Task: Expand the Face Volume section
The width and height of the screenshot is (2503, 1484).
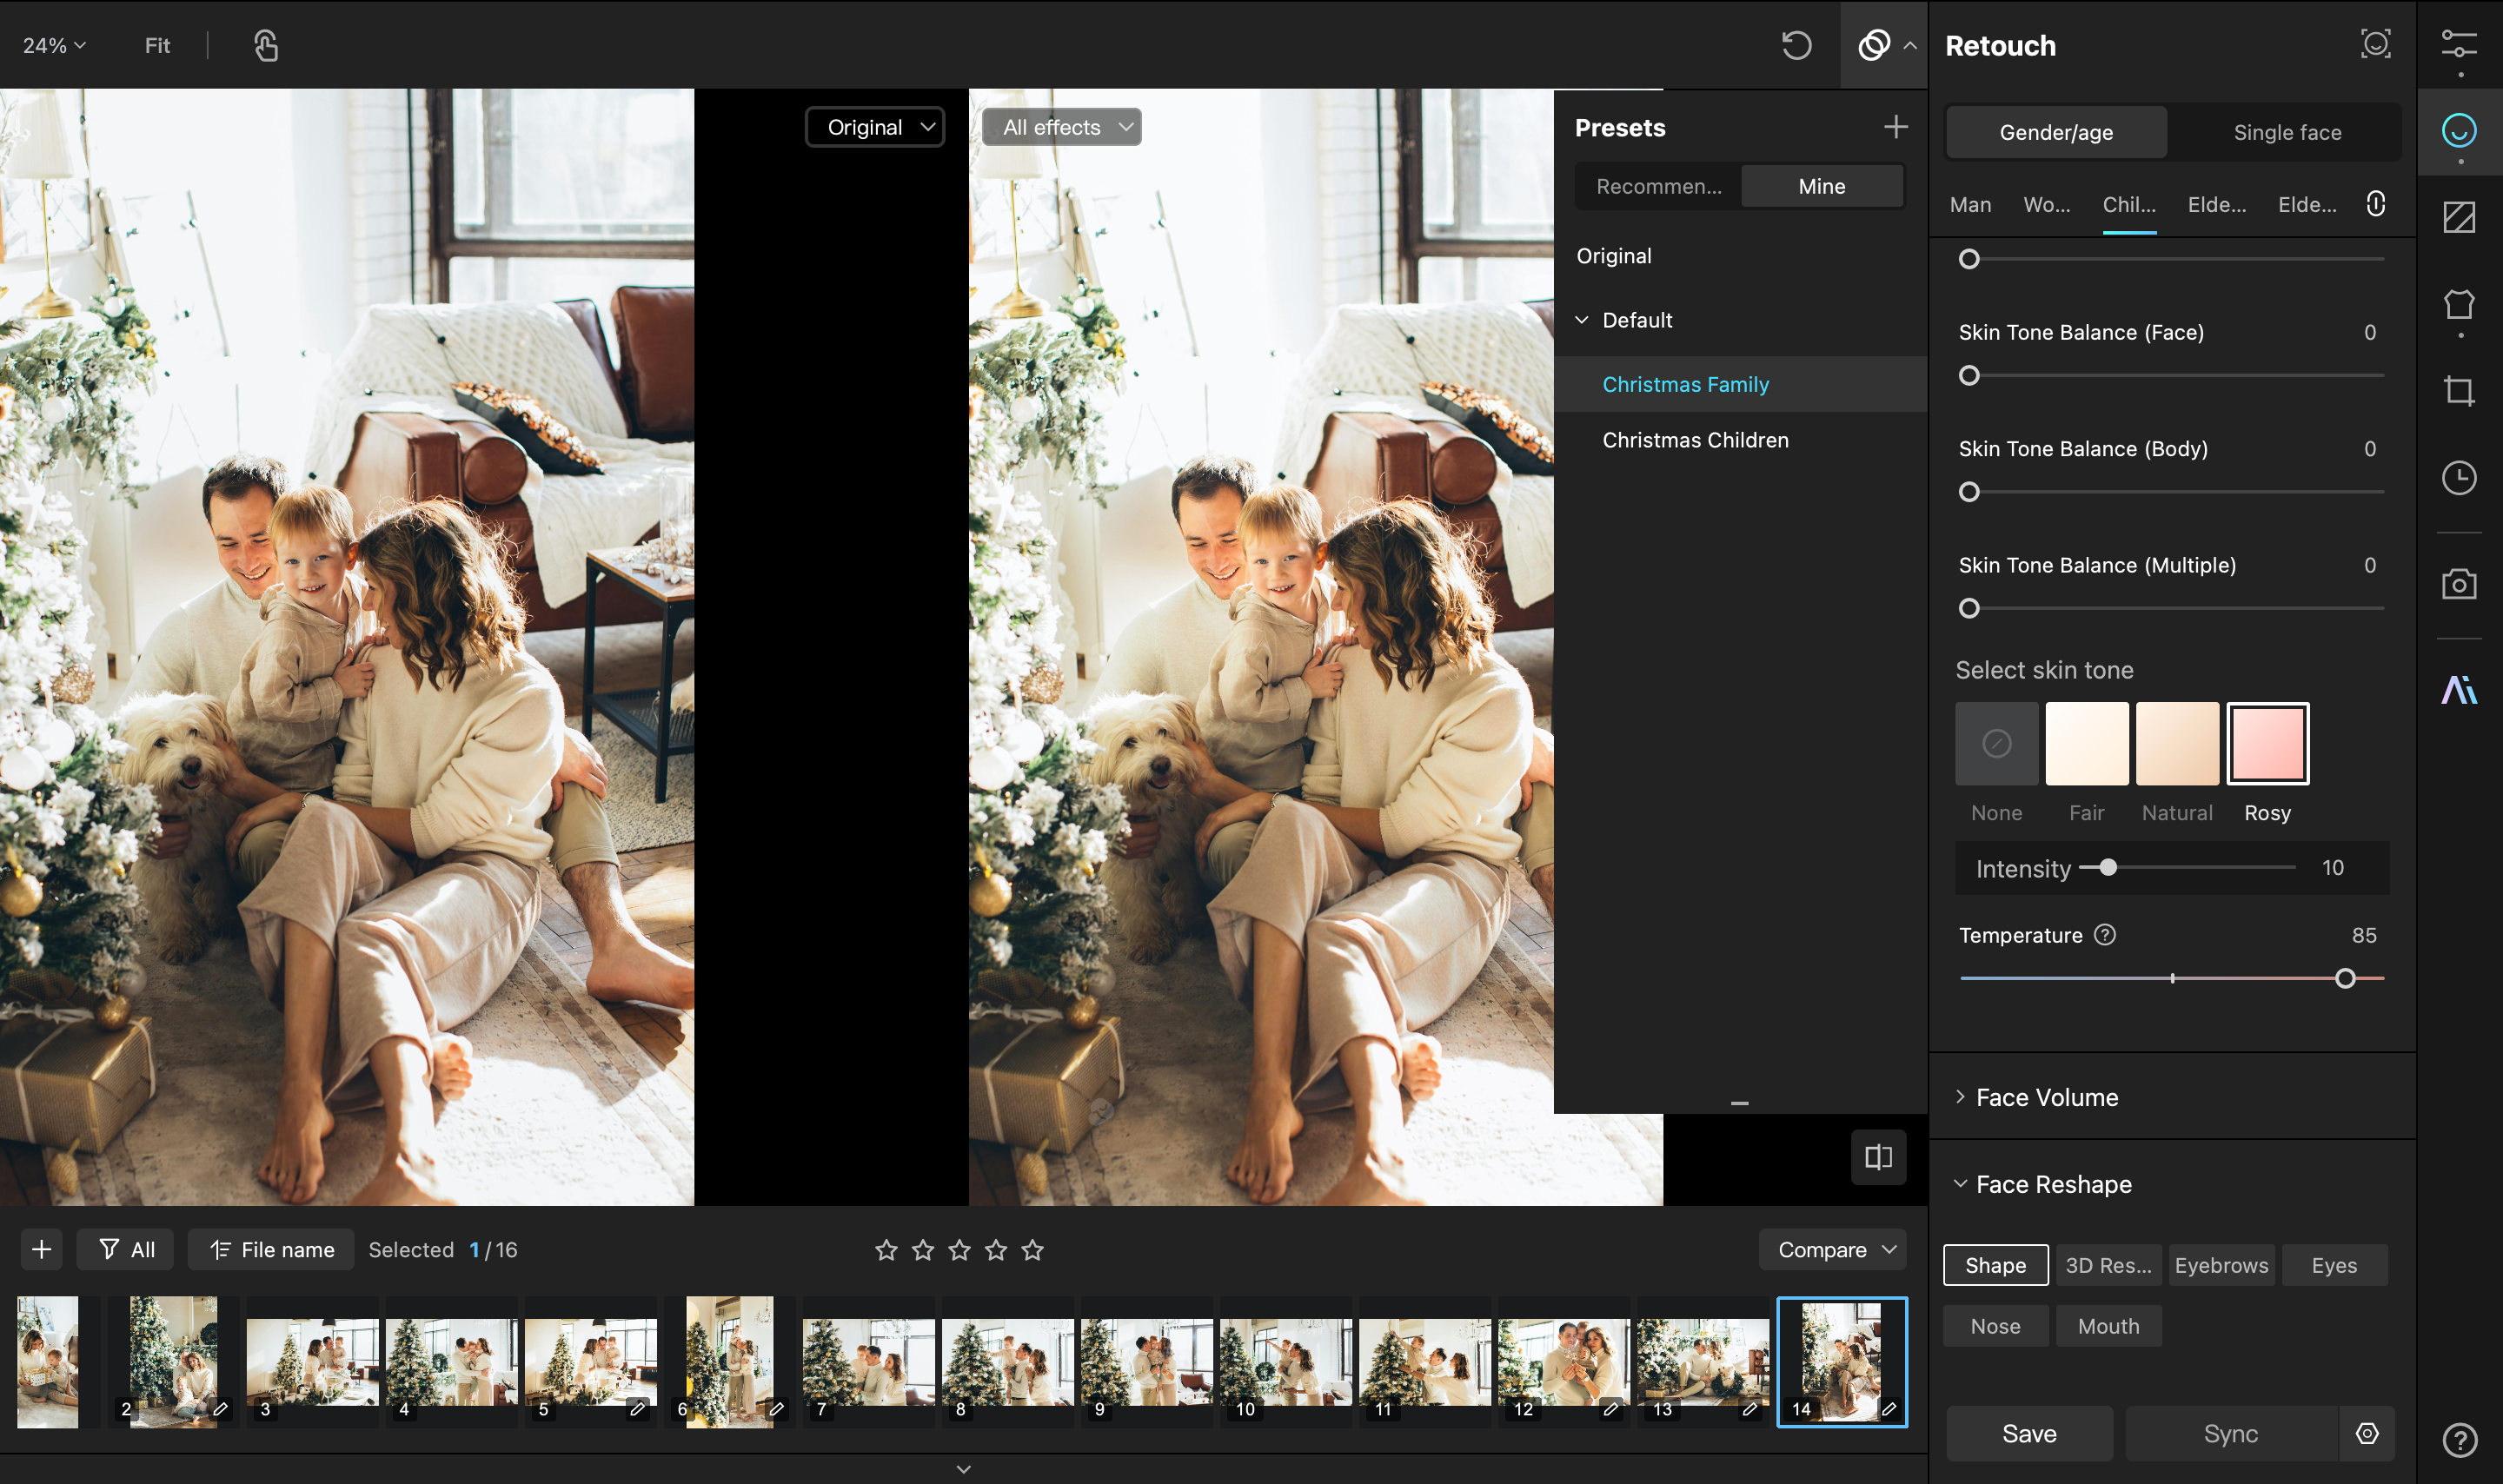Action: [x=2046, y=1097]
